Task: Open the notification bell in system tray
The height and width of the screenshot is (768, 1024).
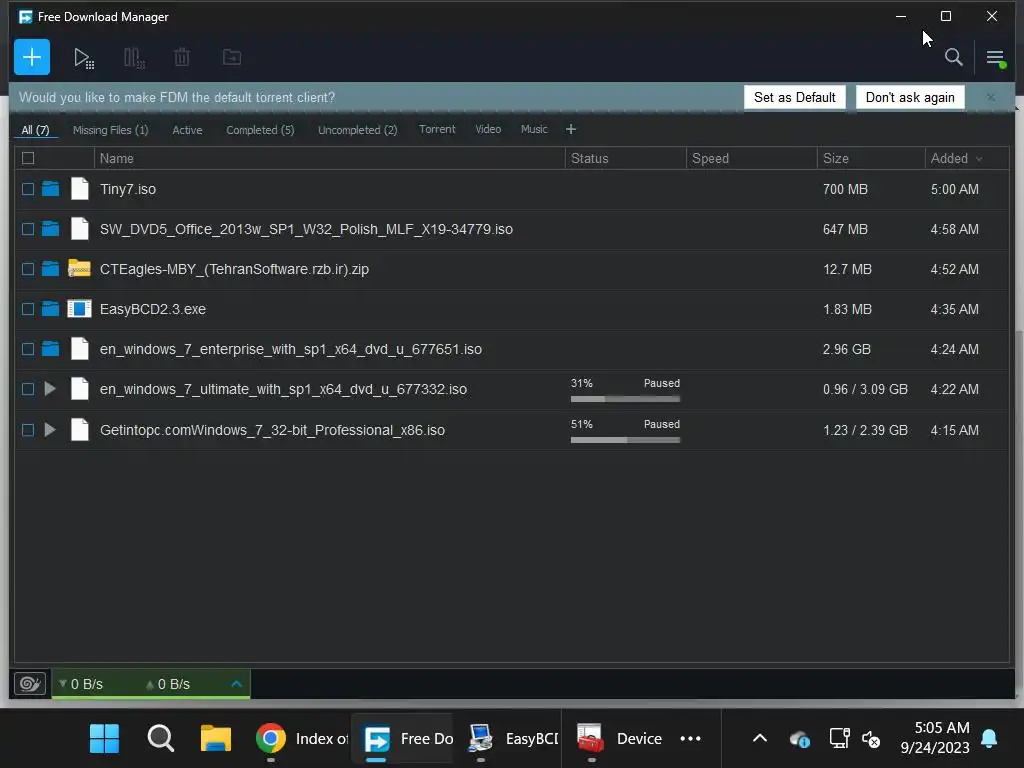Action: 989,739
